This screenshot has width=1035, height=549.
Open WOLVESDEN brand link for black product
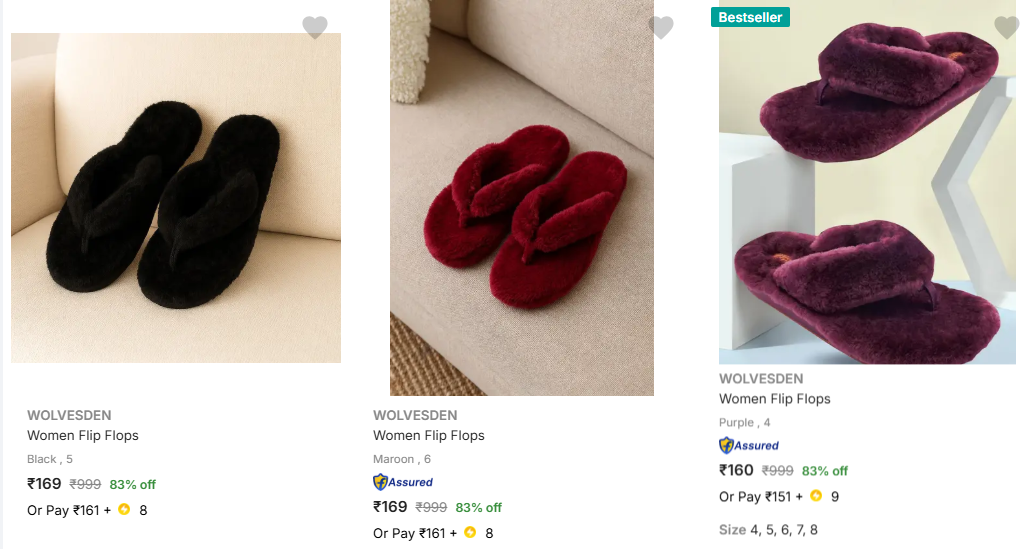[x=69, y=415]
